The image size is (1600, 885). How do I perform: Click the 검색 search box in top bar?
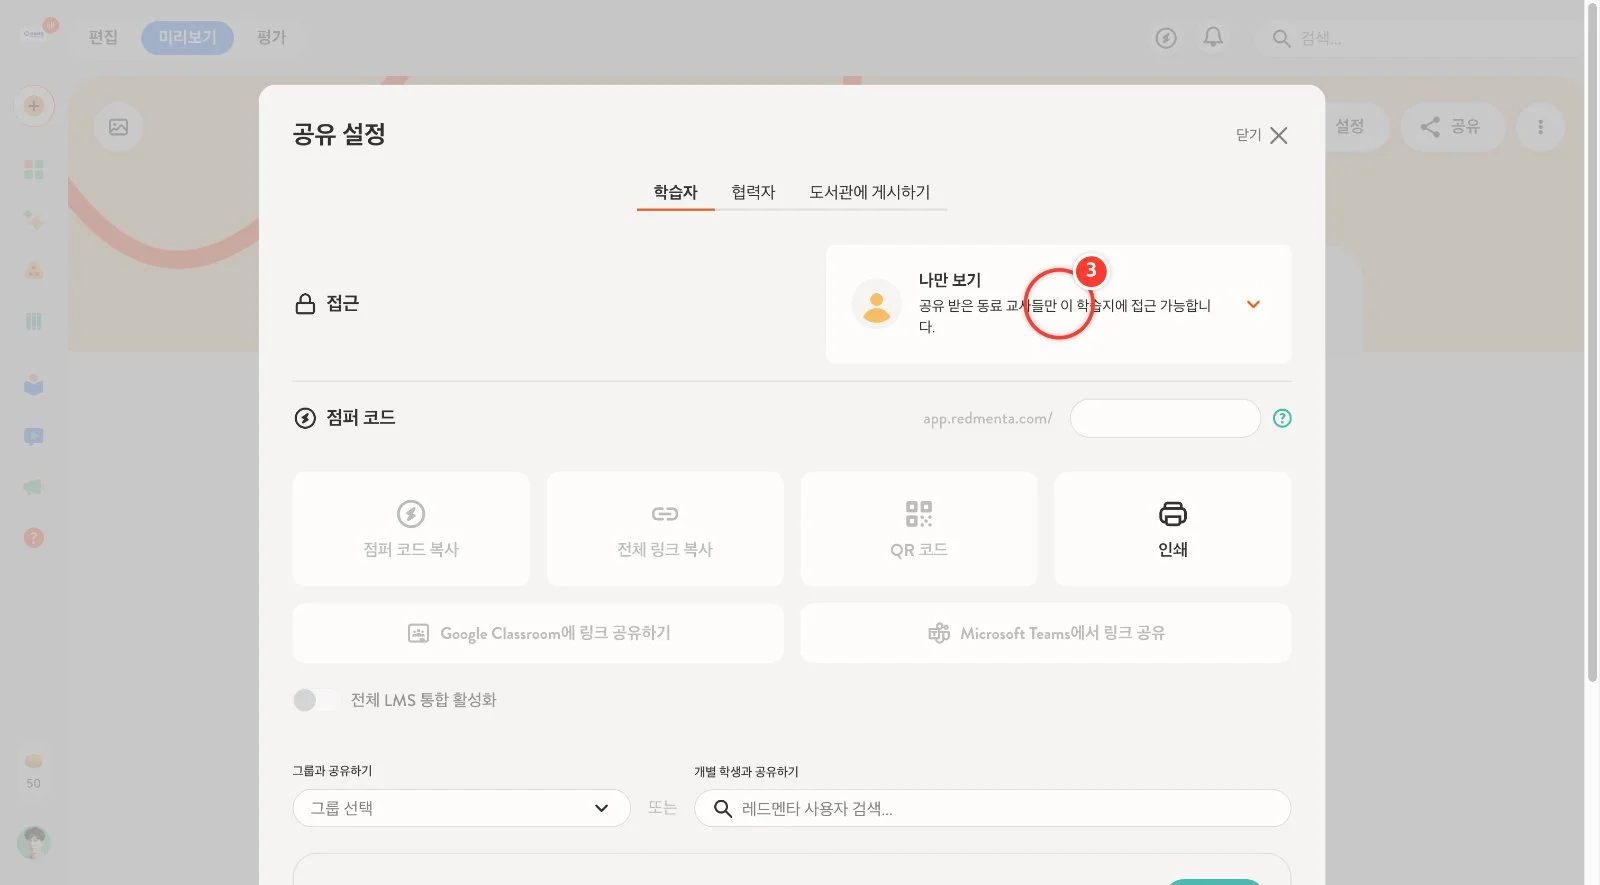pyautogui.click(x=1420, y=38)
